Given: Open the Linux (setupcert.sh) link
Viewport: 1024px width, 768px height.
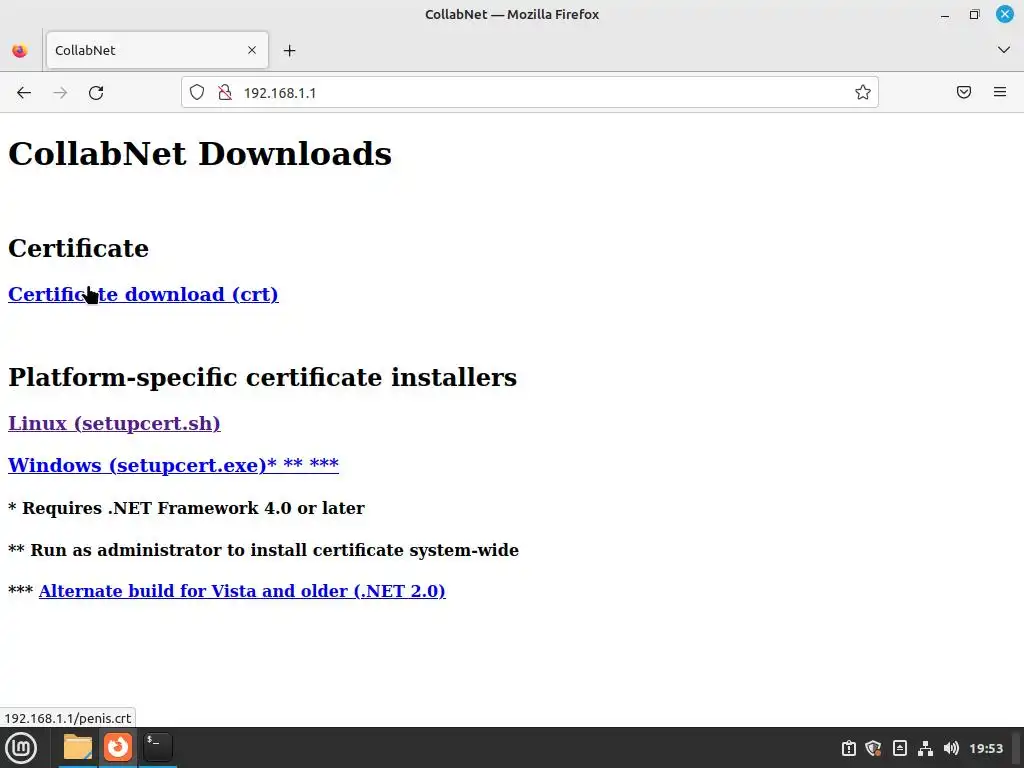Looking at the screenshot, I should point(114,423).
